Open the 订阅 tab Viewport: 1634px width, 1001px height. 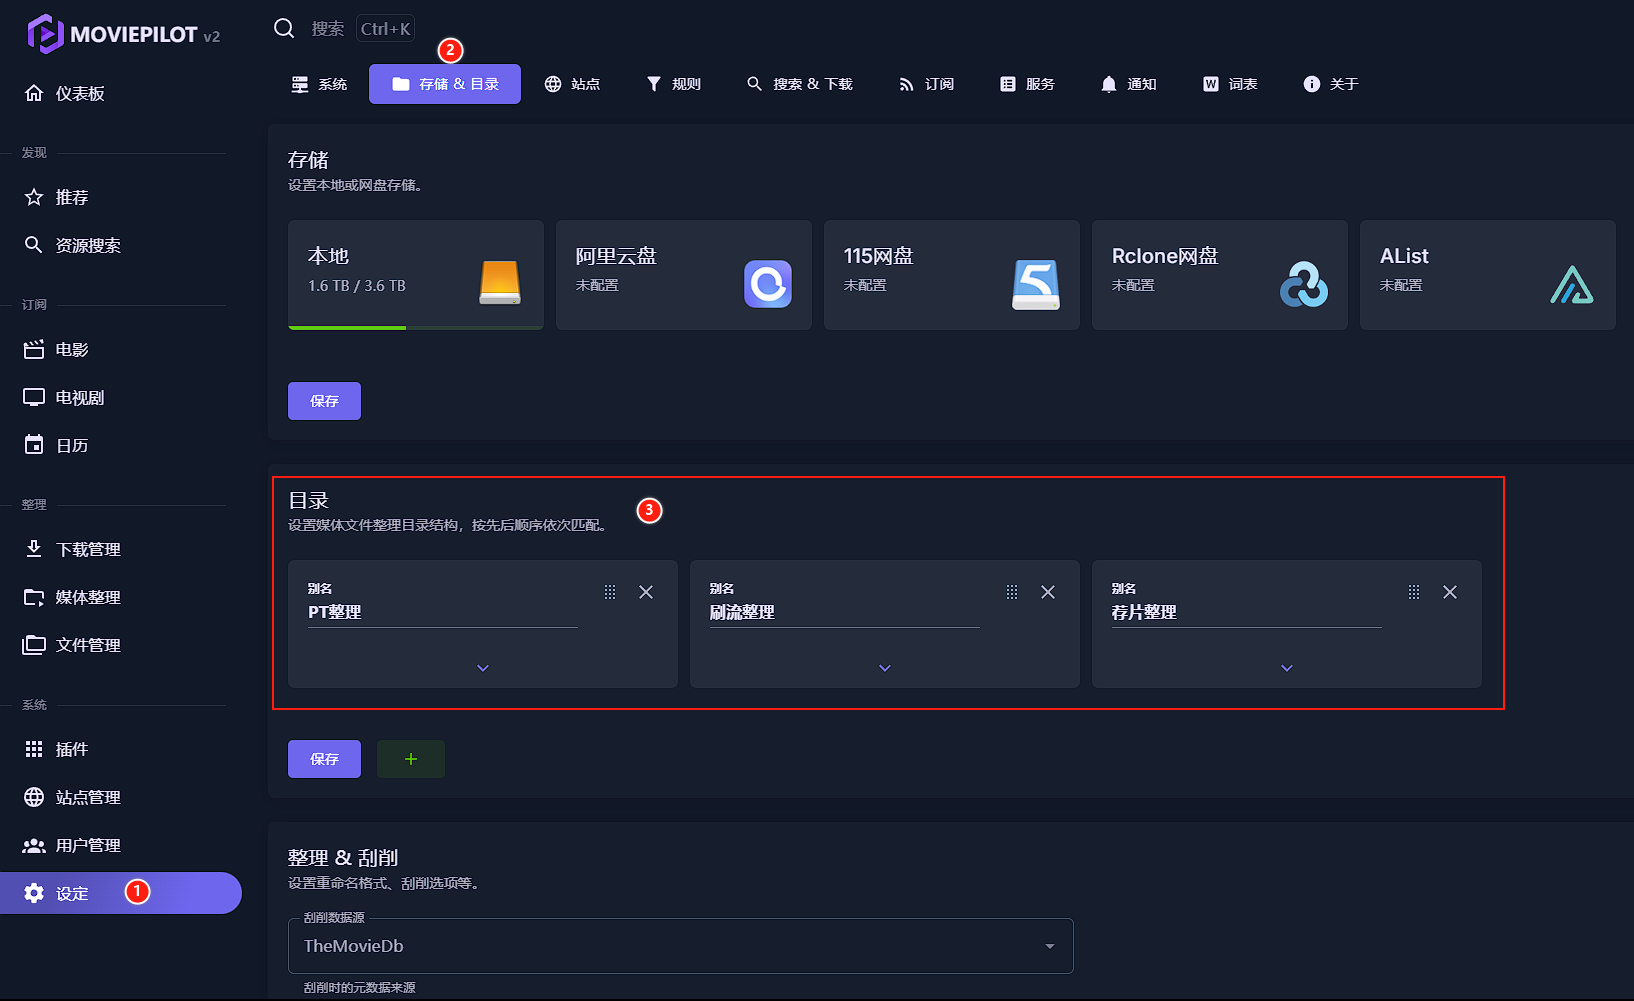click(x=926, y=84)
